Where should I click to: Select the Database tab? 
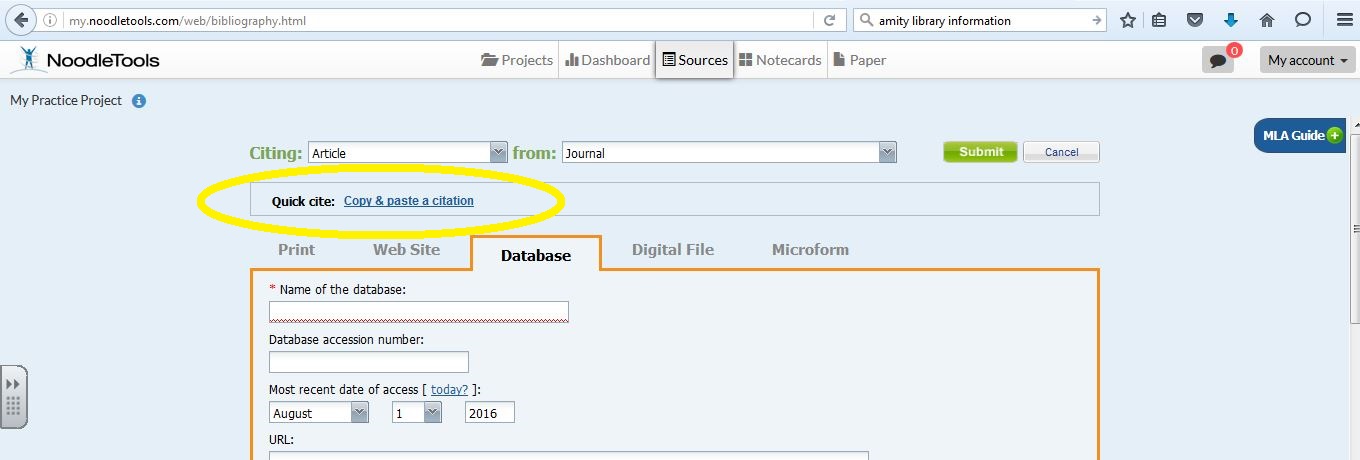click(536, 255)
